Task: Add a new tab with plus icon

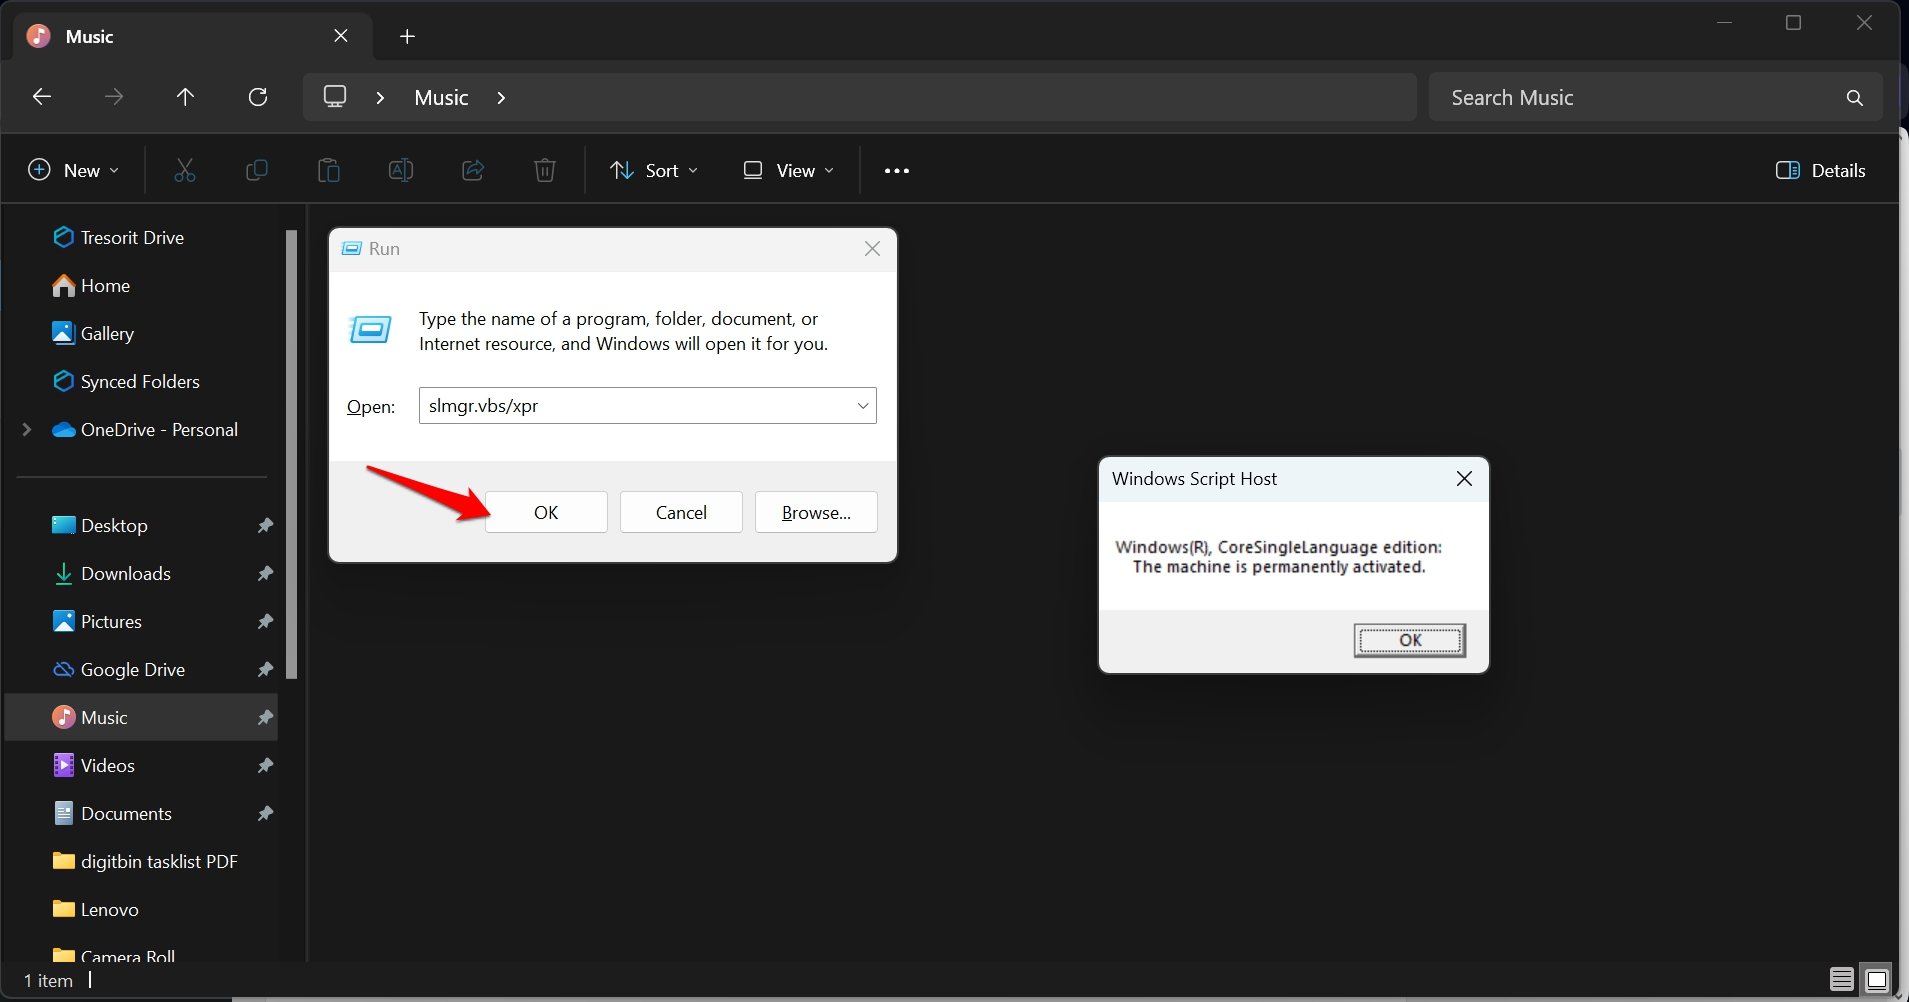Action: [407, 37]
